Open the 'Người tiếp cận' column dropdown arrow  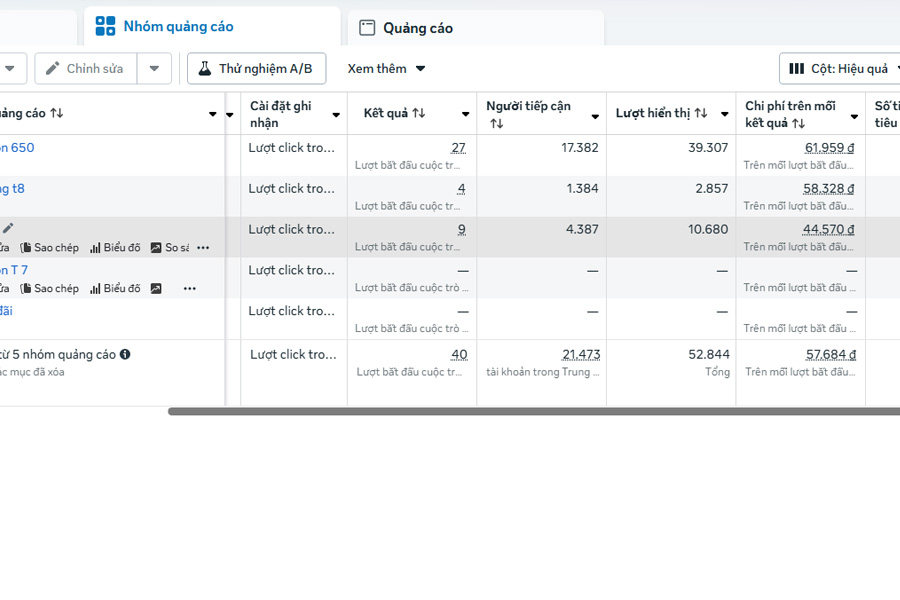tap(595, 115)
